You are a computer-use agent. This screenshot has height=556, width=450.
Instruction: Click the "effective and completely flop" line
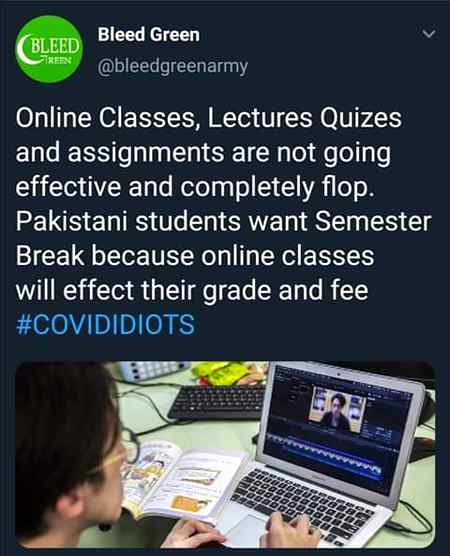click(x=195, y=187)
